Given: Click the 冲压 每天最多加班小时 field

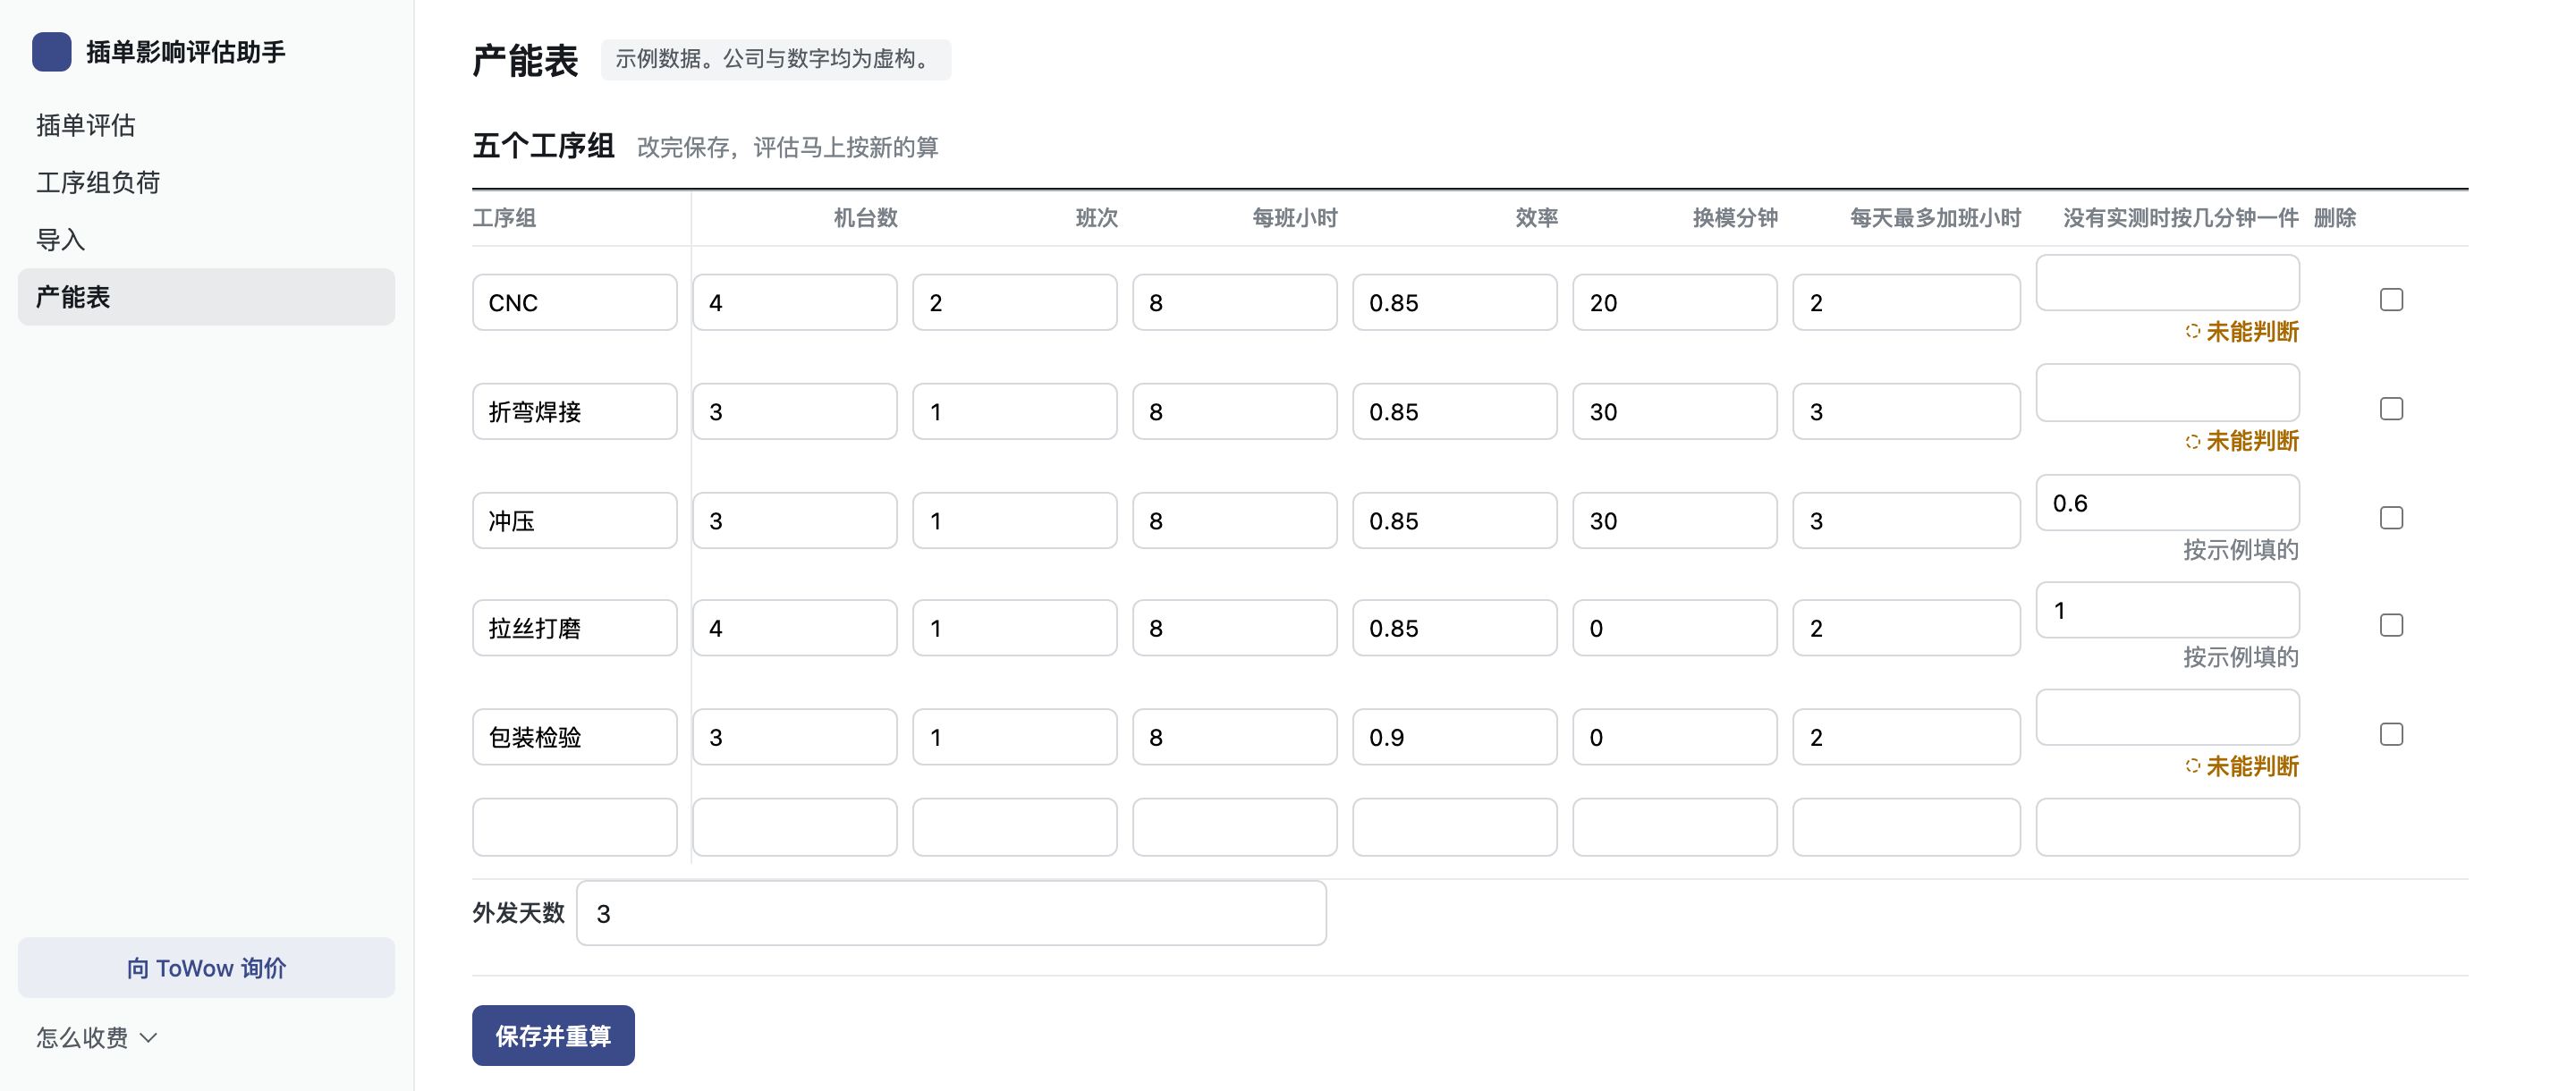Looking at the screenshot, I should point(1907,520).
